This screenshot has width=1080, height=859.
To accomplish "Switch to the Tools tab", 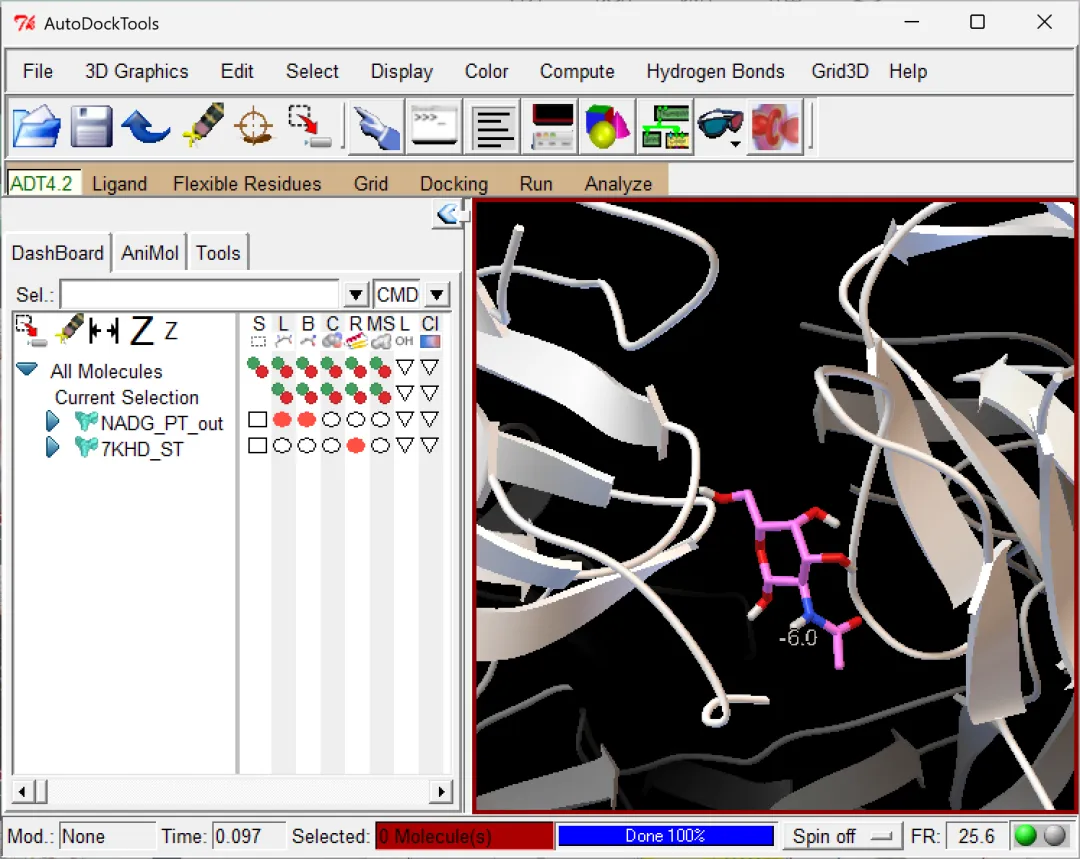I will pos(218,253).
